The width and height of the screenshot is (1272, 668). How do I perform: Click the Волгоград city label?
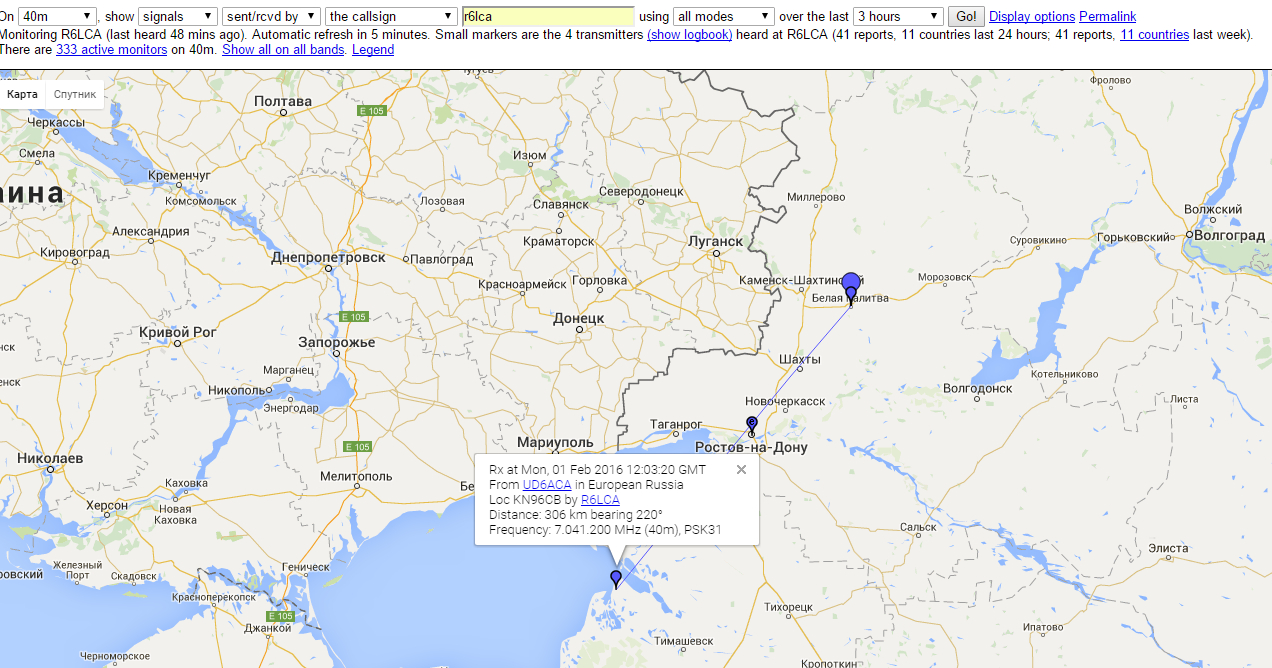pos(1229,236)
